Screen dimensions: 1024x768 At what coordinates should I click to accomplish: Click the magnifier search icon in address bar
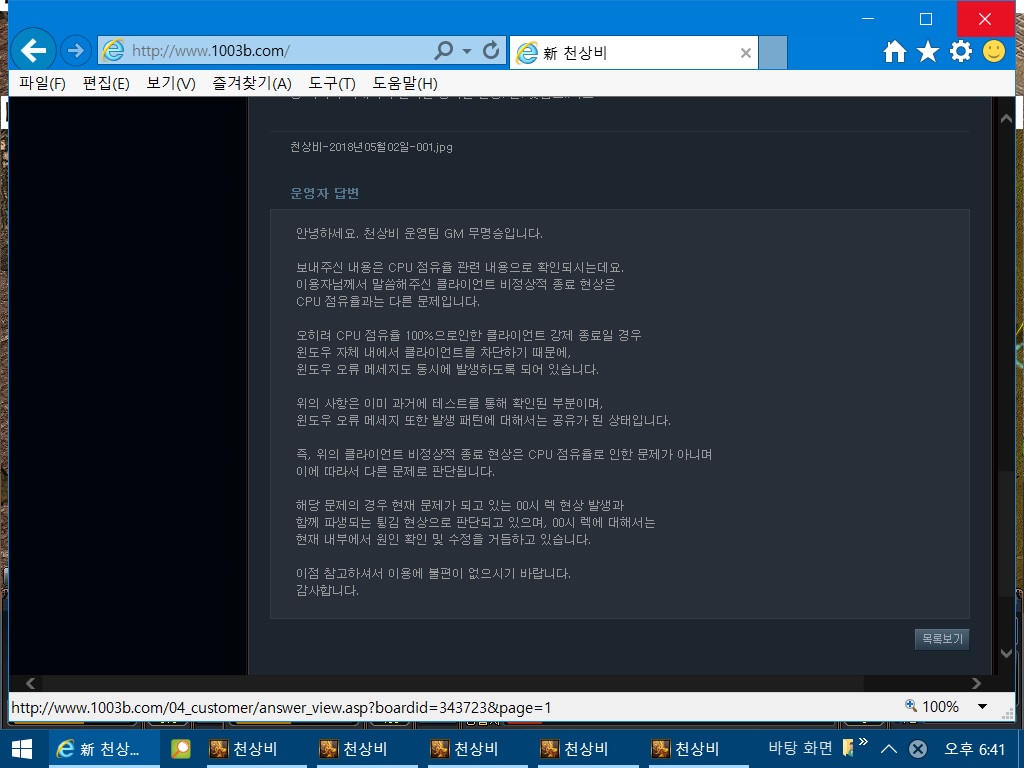tap(443, 50)
